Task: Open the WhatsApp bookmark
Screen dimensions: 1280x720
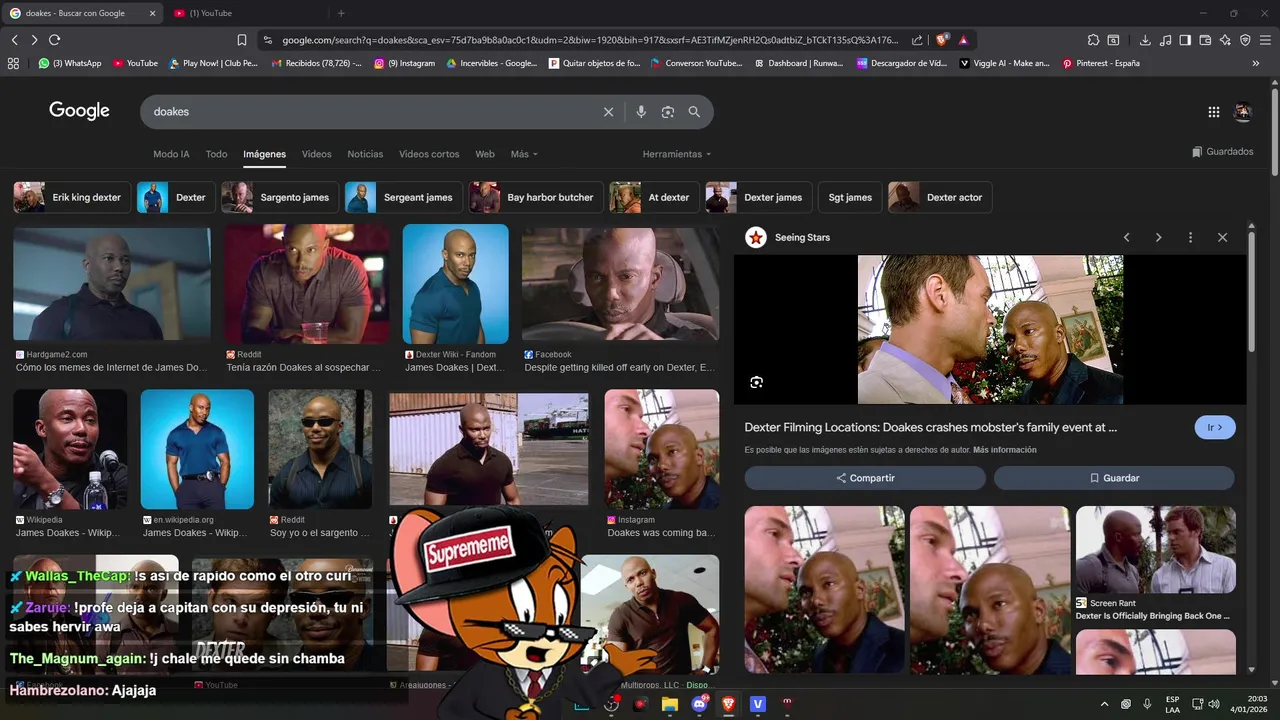Action: 70,63
